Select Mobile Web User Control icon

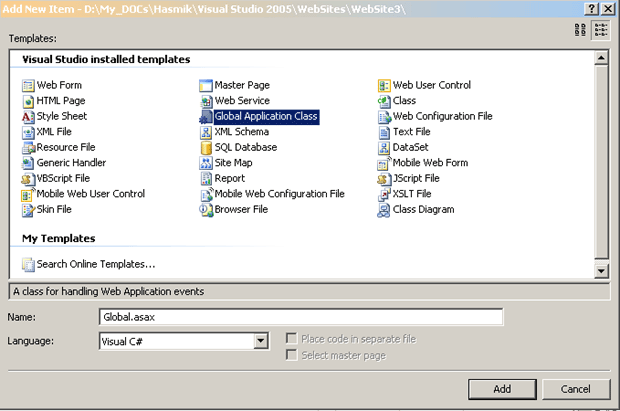(28, 194)
